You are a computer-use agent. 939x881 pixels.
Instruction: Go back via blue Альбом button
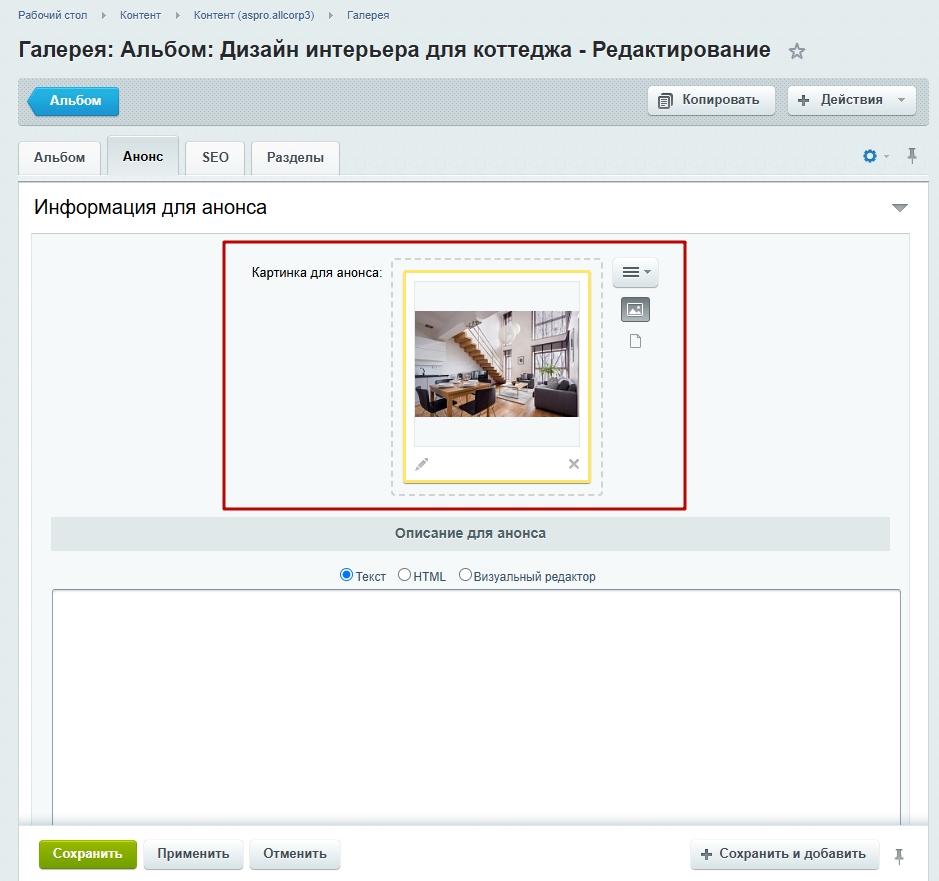73,101
